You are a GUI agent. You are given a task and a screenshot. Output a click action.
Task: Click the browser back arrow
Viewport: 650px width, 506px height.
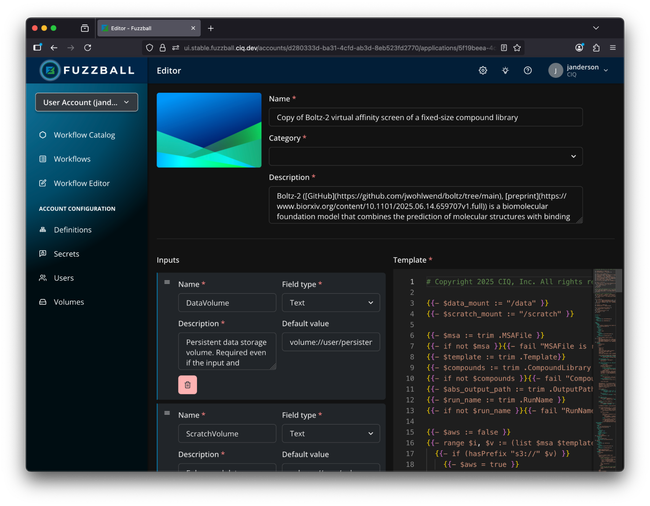click(x=54, y=48)
